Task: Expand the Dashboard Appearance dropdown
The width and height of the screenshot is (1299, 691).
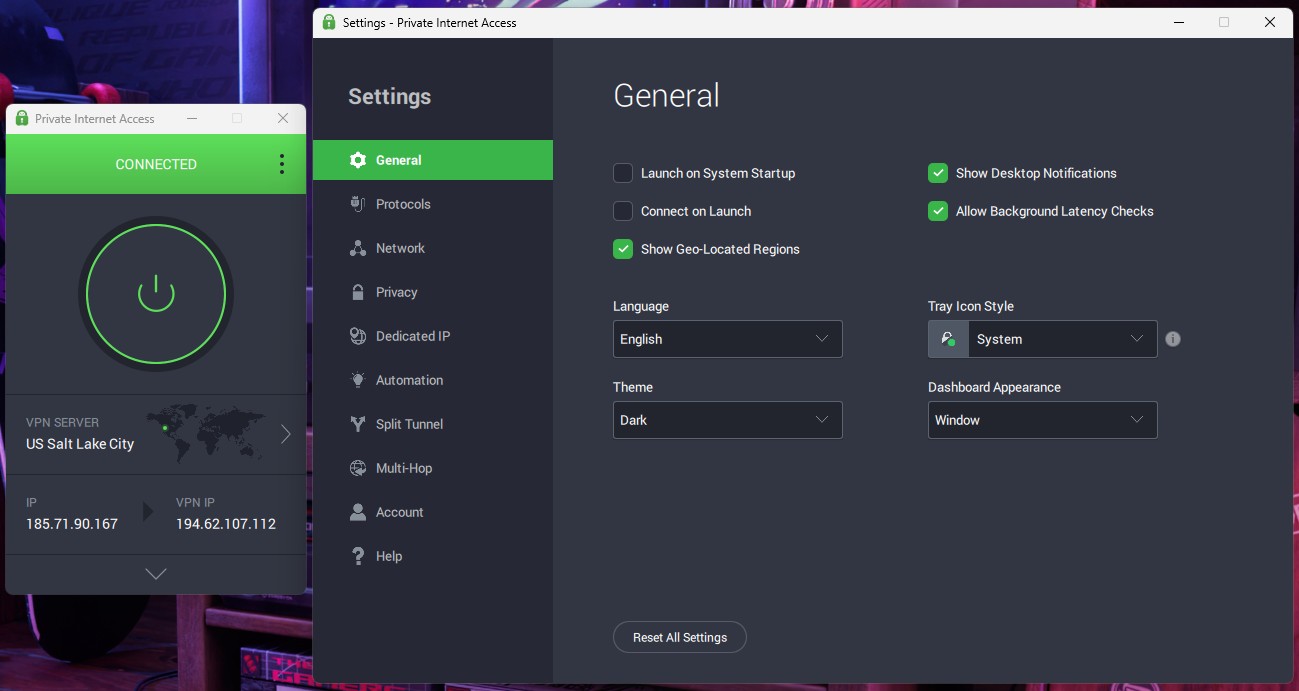Action: click(x=1043, y=420)
